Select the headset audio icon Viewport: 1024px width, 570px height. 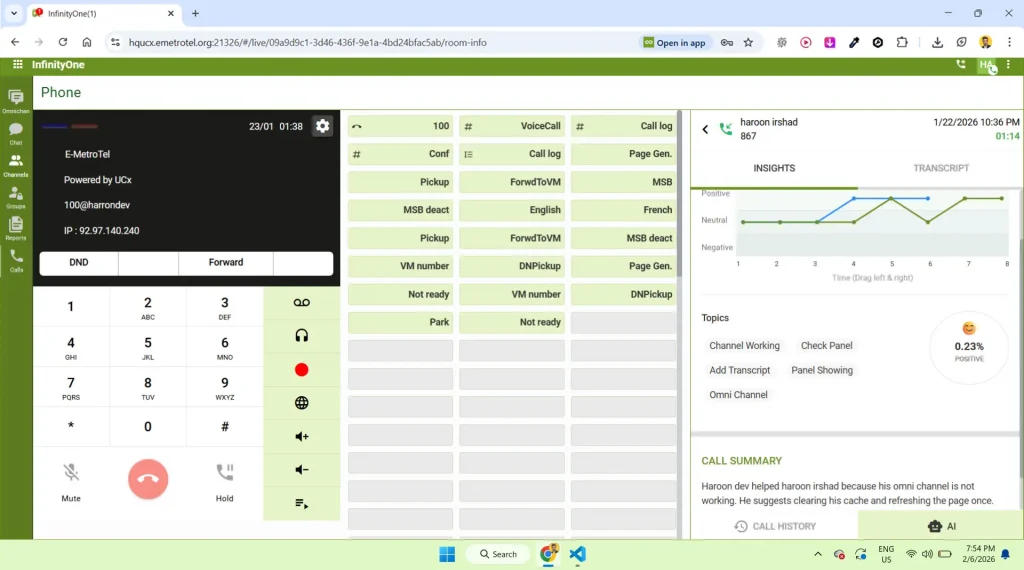[x=301, y=336]
